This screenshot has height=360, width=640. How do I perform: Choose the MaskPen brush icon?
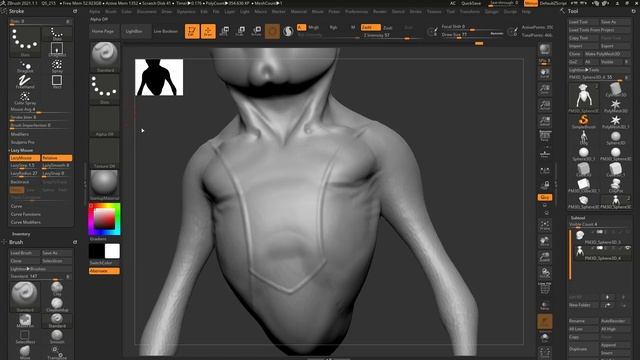[25, 320]
